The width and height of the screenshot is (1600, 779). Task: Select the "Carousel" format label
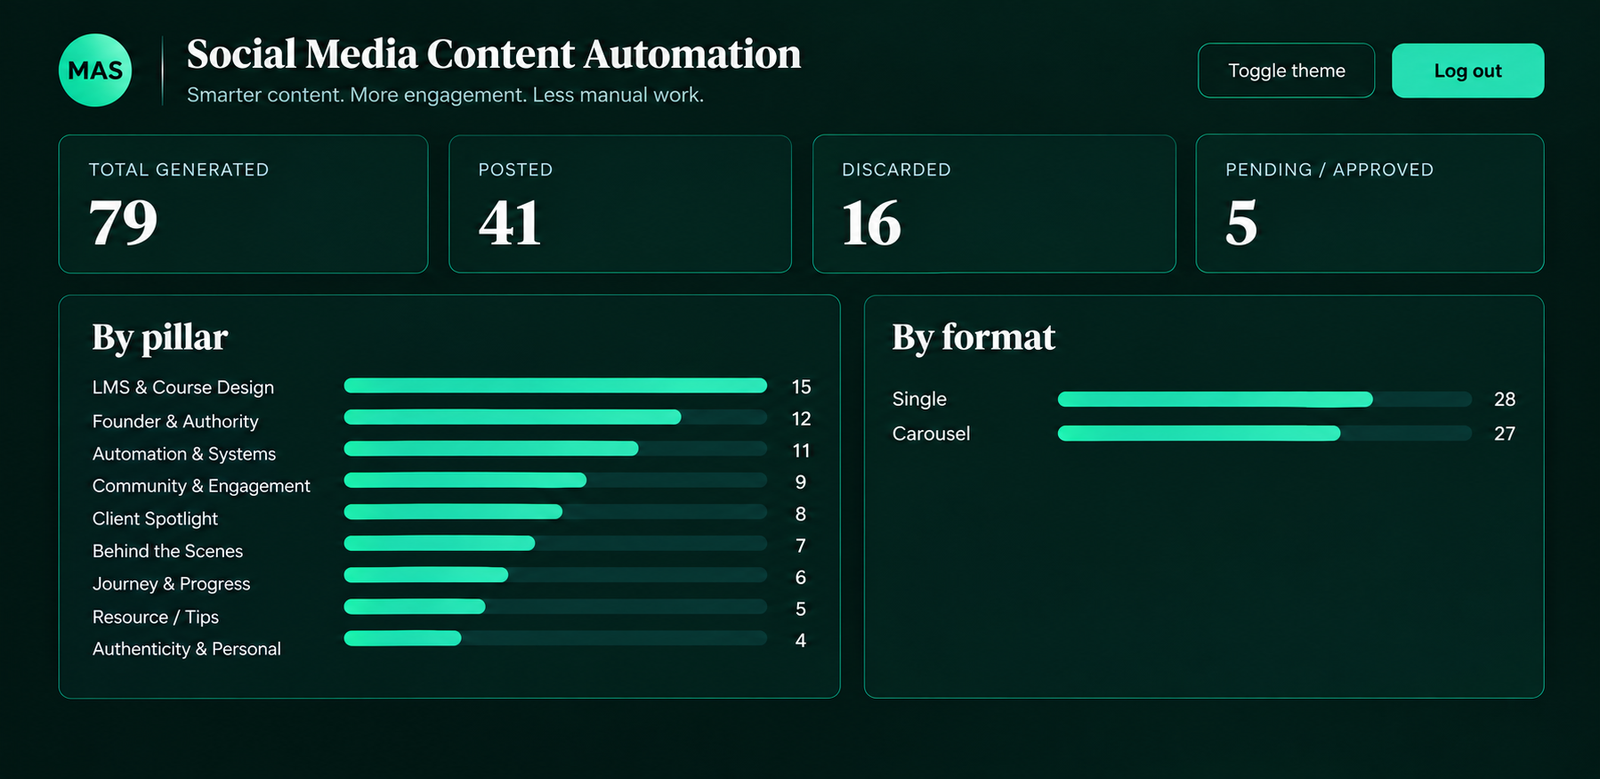tap(931, 433)
